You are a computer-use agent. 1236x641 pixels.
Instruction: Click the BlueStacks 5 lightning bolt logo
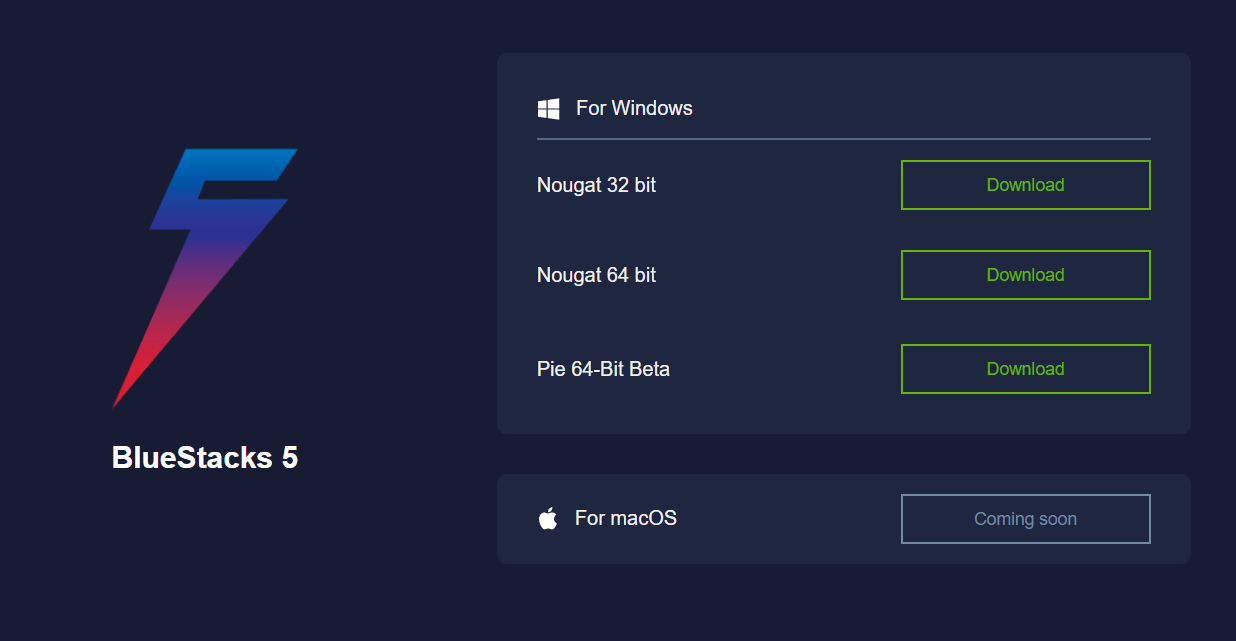click(x=204, y=277)
